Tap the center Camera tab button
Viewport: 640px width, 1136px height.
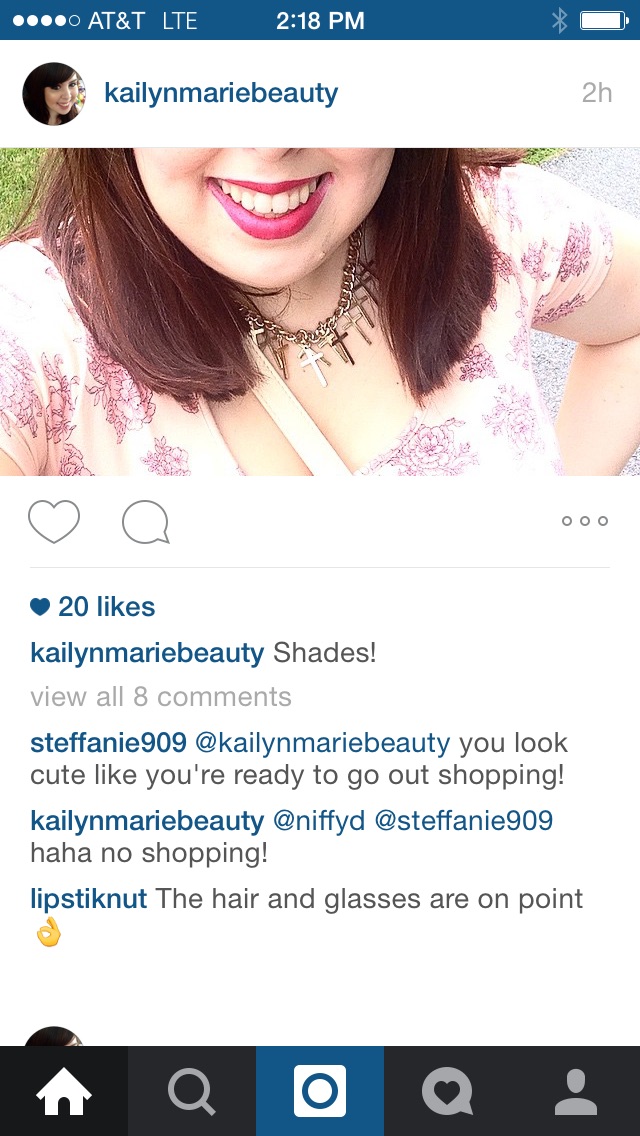(x=320, y=1091)
